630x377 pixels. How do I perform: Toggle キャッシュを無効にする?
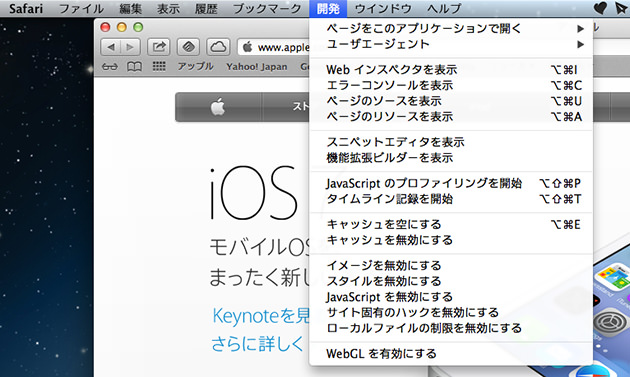(x=451, y=240)
